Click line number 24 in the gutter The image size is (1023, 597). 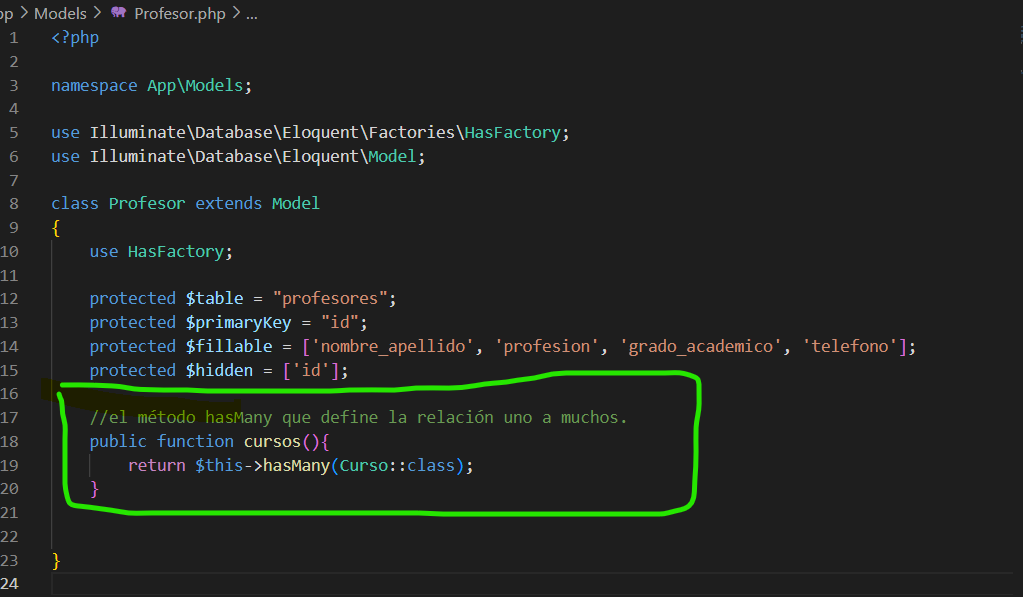point(9,583)
